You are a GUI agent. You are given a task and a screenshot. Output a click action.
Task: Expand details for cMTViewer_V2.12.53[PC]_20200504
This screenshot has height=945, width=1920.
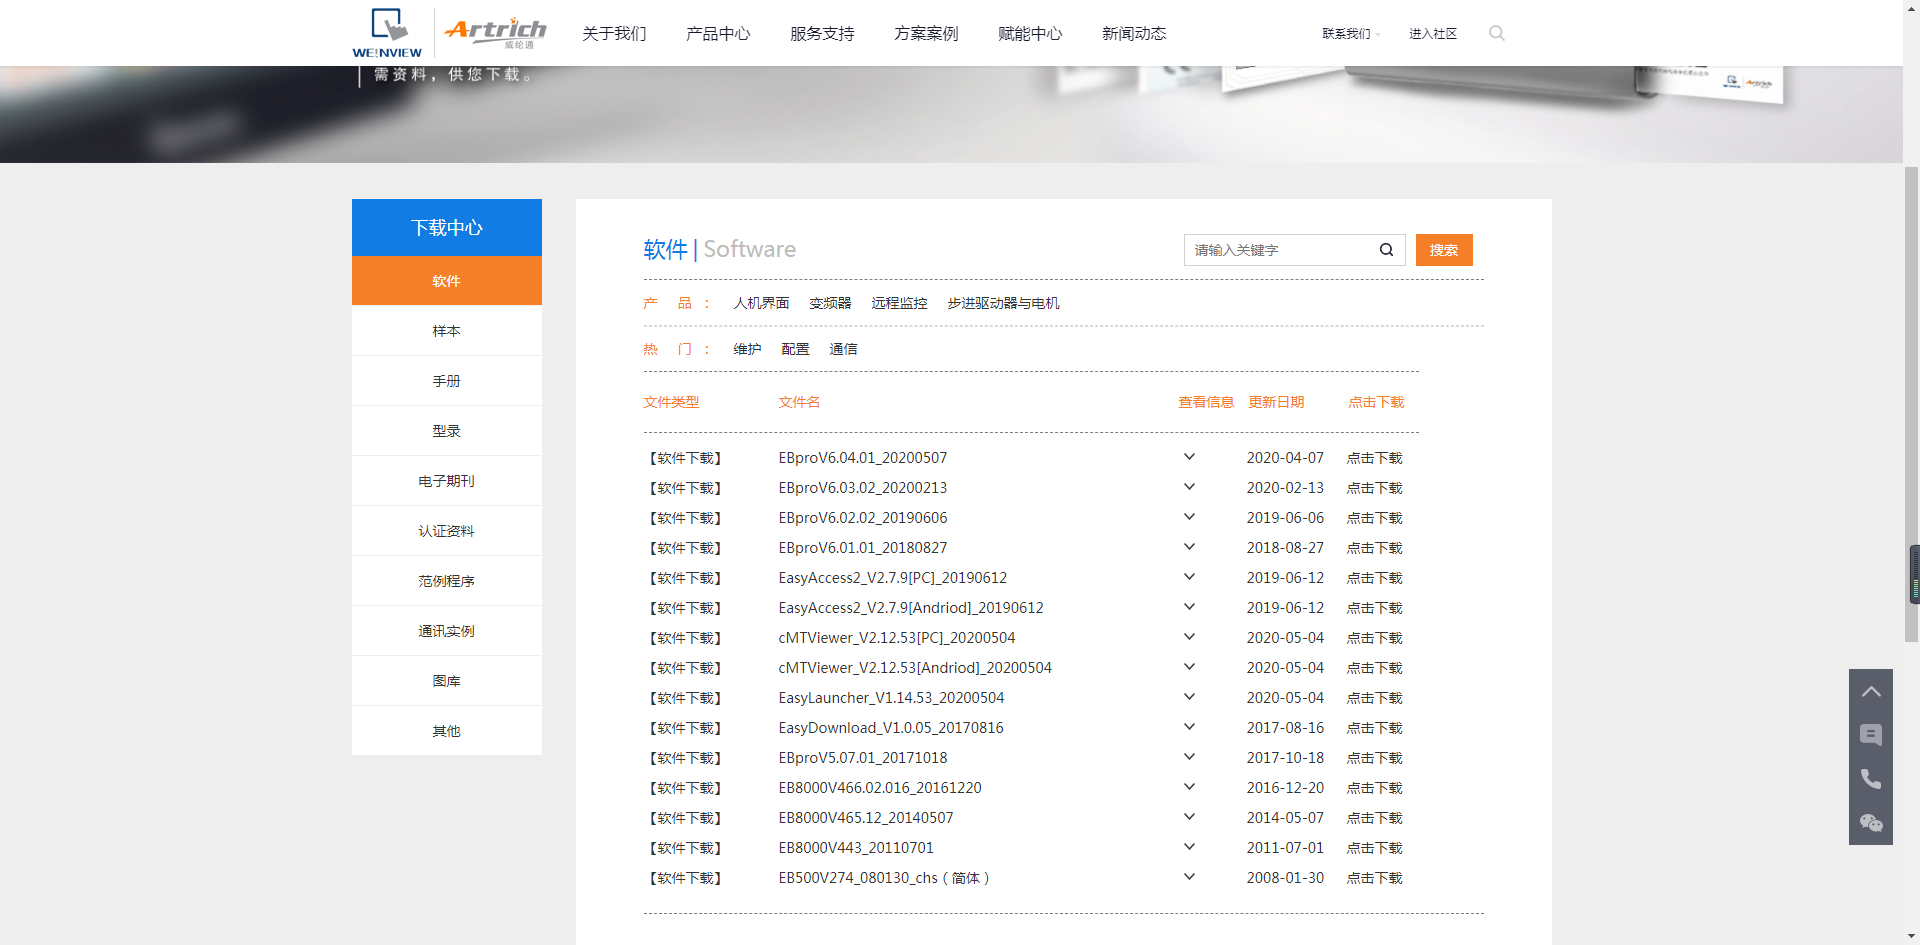click(x=1189, y=637)
